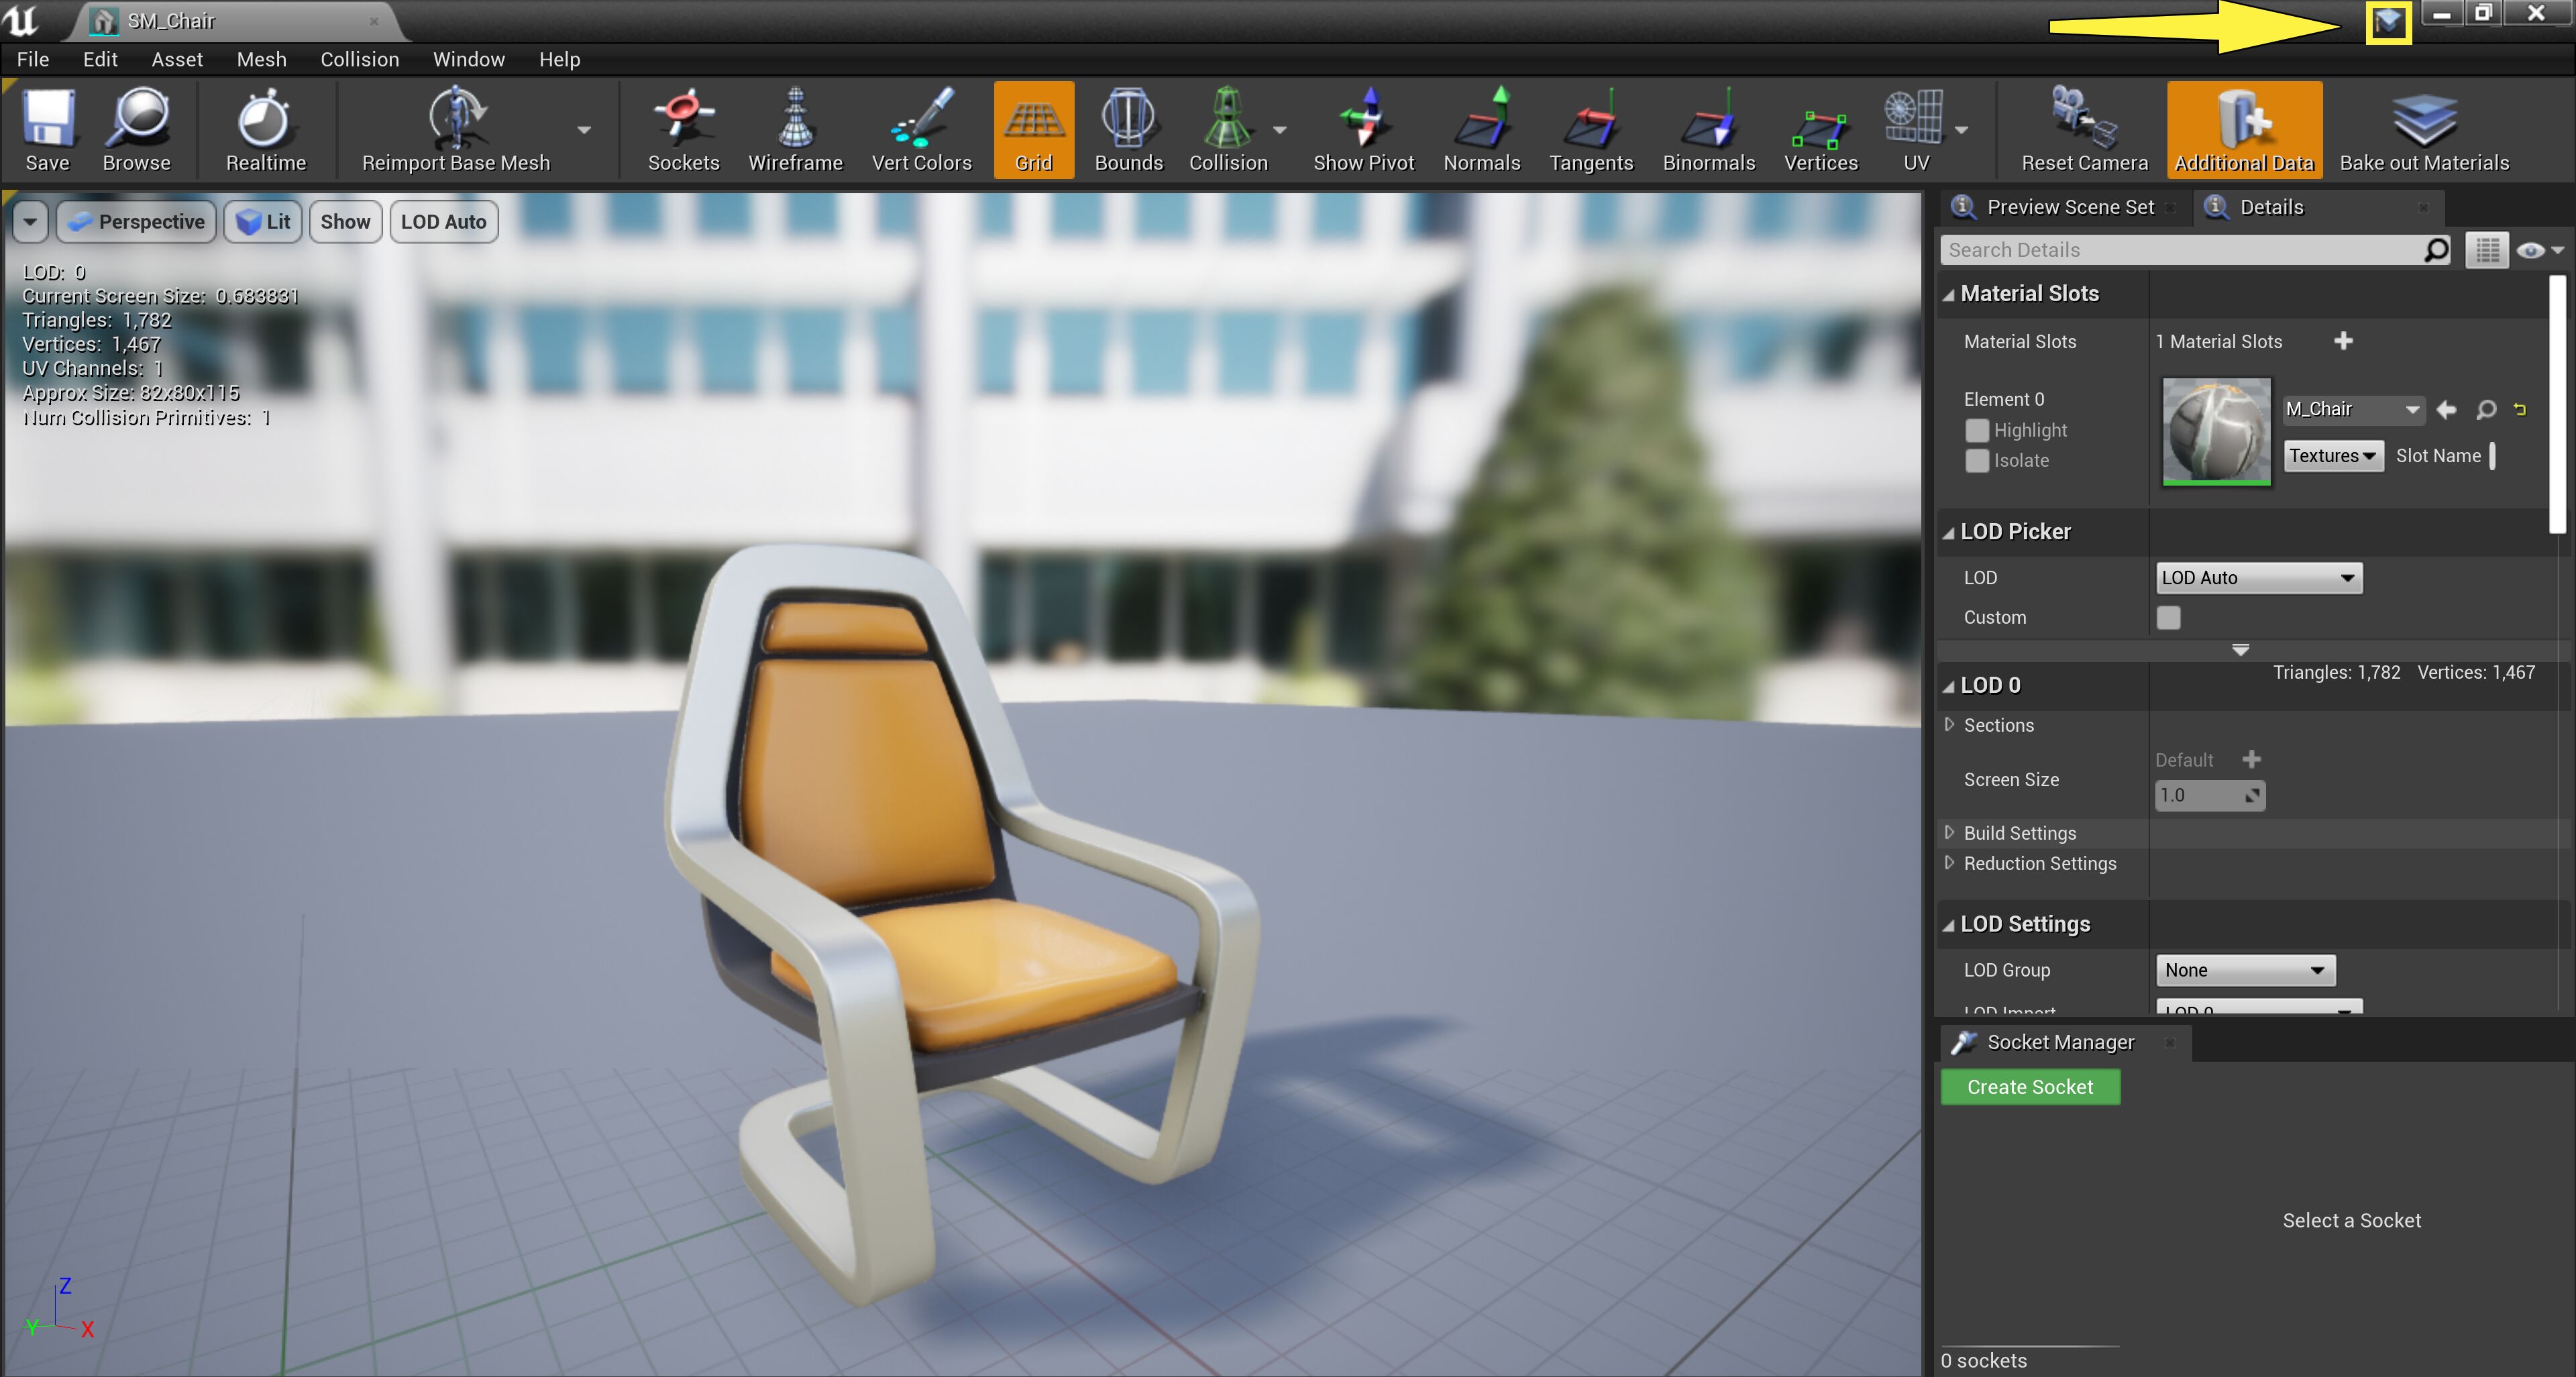The height and width of the screenshot is (1377, 2576).
Task: Toggle Show Pivot icon
Action: [x=1363, y=130]
